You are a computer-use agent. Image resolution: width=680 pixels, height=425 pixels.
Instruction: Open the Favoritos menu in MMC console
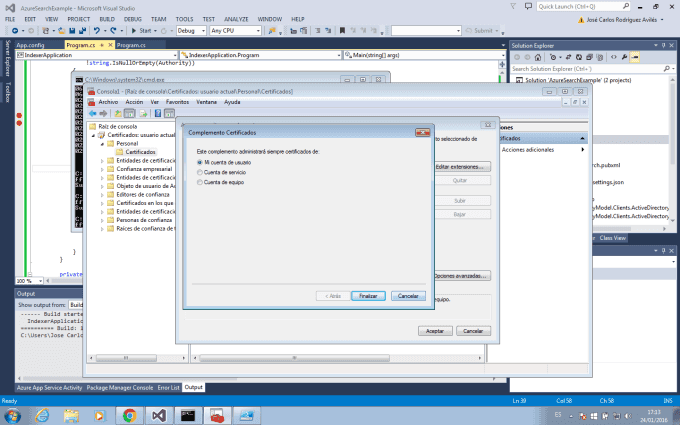tap(177, 102)
